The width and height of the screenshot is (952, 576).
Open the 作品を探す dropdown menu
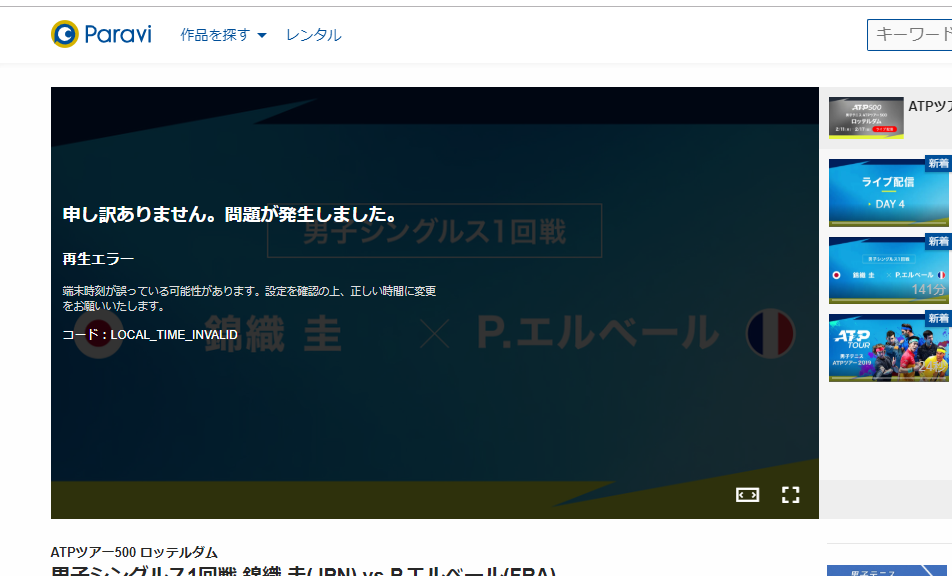(223, 35)
